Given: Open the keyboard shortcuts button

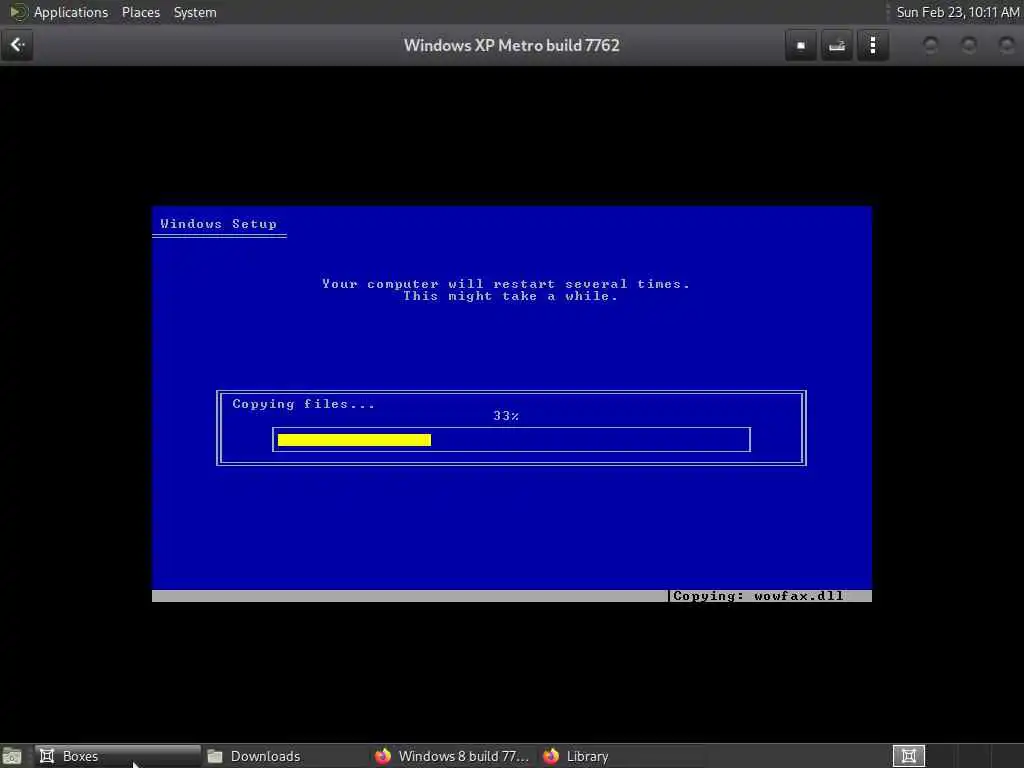Looking at the screenshot, I should coord(837,45).
